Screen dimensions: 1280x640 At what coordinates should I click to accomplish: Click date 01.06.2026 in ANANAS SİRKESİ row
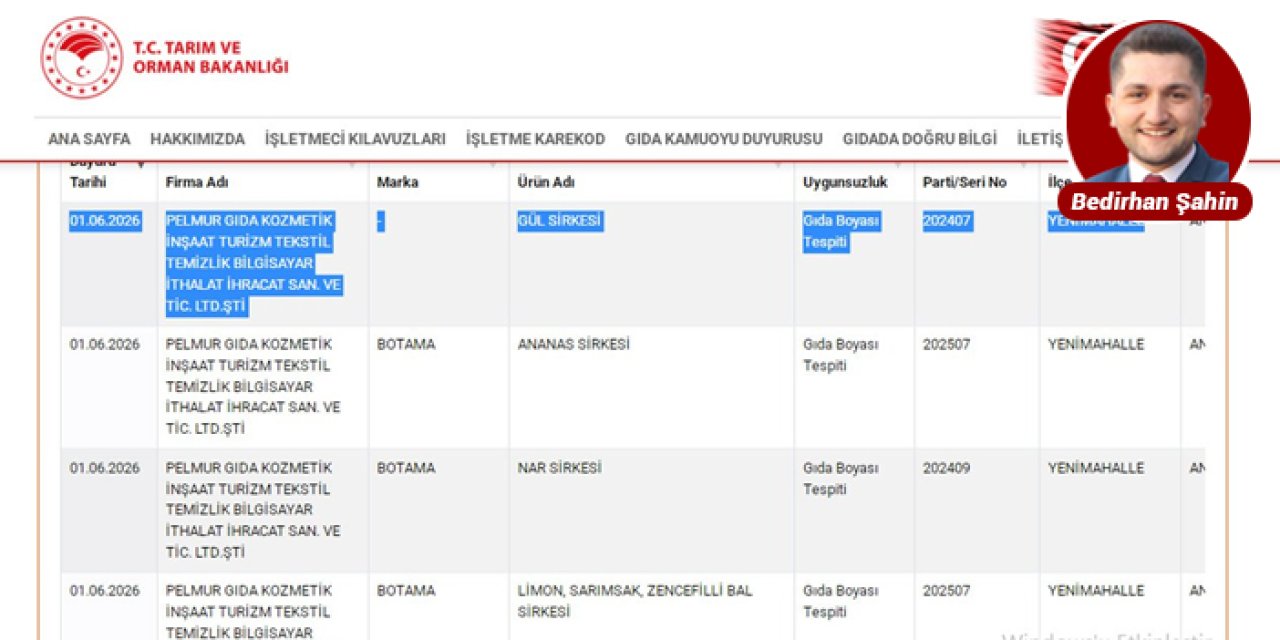[x=105, y=344]
